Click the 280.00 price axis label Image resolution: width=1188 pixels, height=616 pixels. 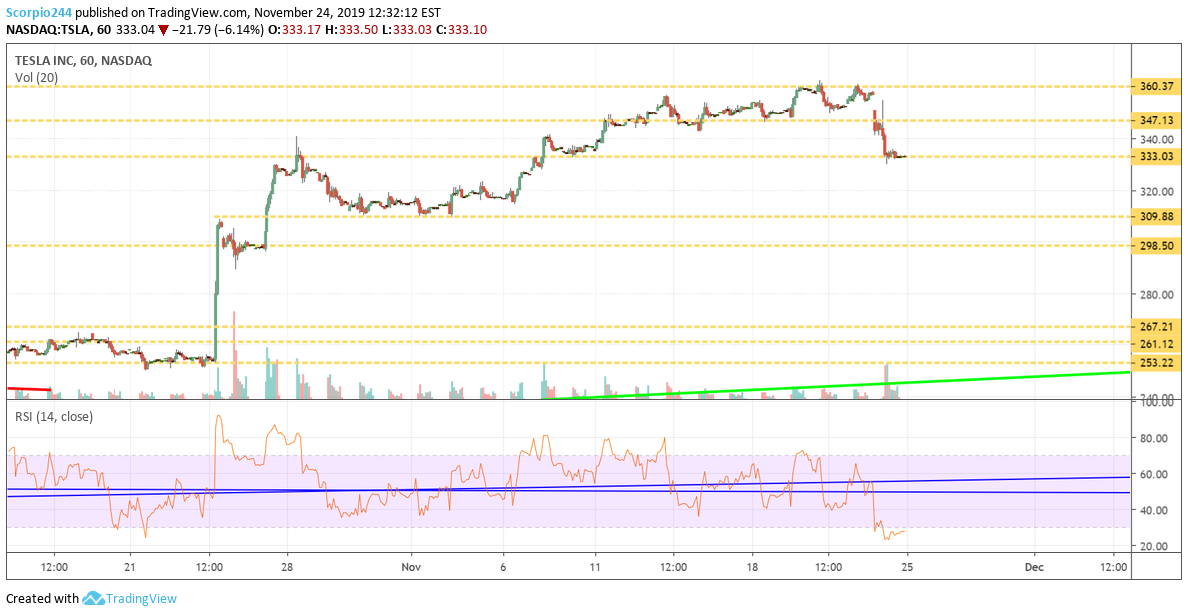(x=1156, y=295)
